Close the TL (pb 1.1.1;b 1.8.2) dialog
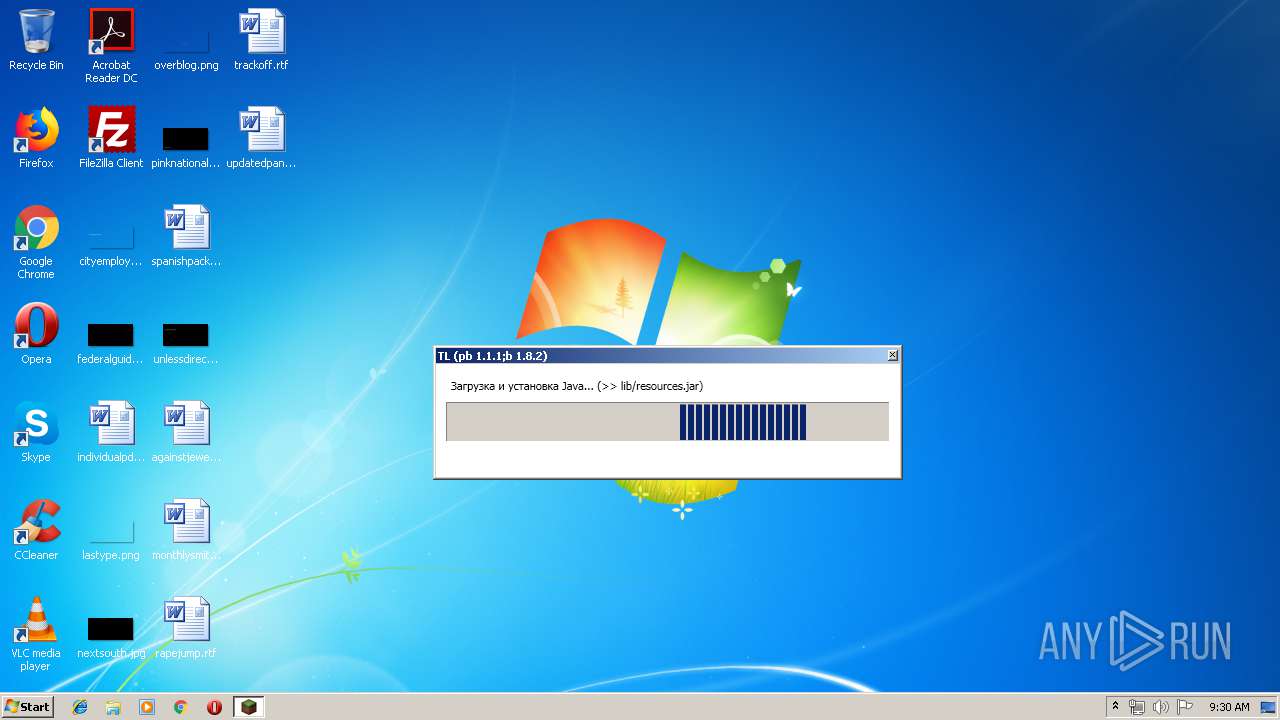 [x=893, y=355]
